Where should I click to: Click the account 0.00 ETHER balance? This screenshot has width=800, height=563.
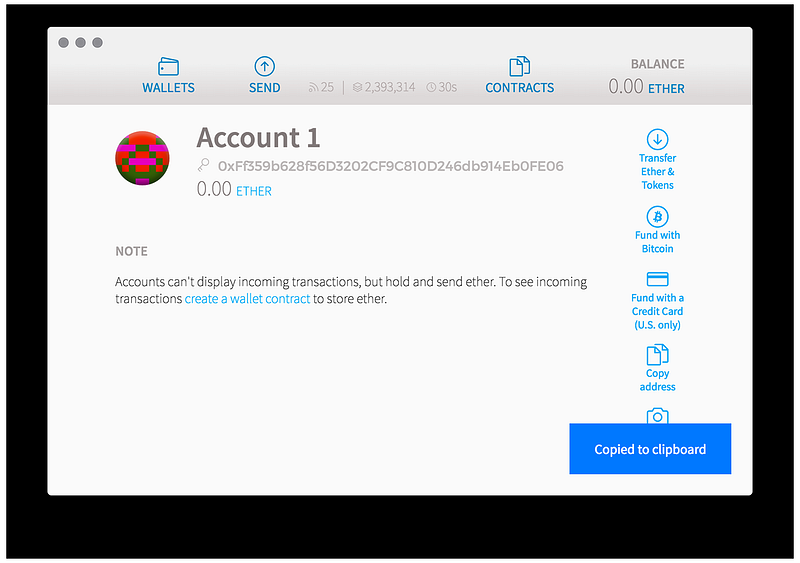tap(234, 190)
